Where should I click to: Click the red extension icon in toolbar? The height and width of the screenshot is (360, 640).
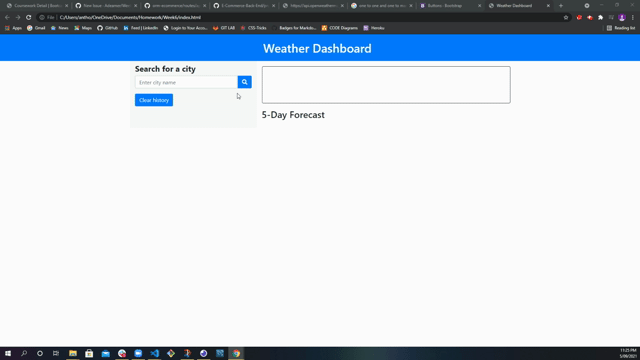(x=579, y=18)
